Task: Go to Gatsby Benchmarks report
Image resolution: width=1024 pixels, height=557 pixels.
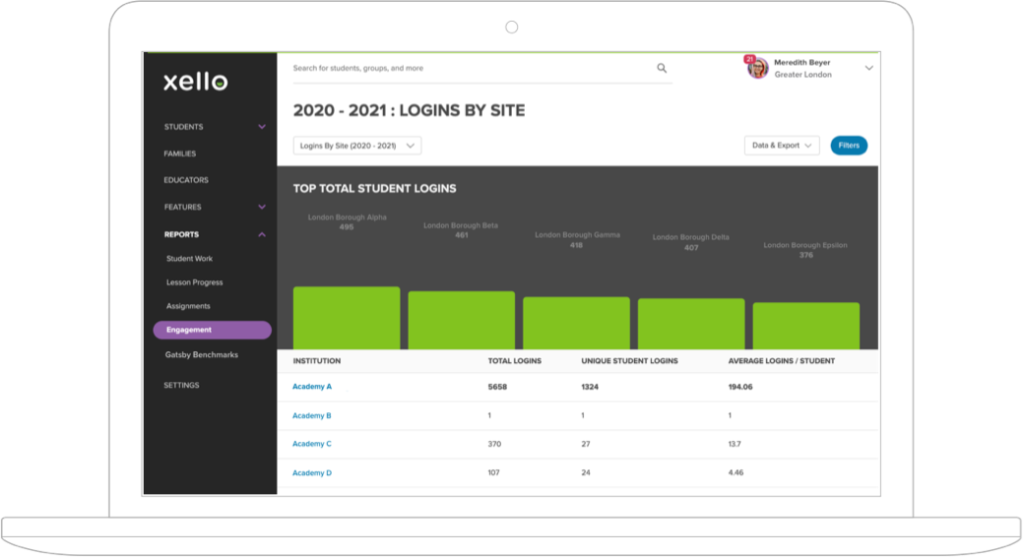Action: [201, 355]
